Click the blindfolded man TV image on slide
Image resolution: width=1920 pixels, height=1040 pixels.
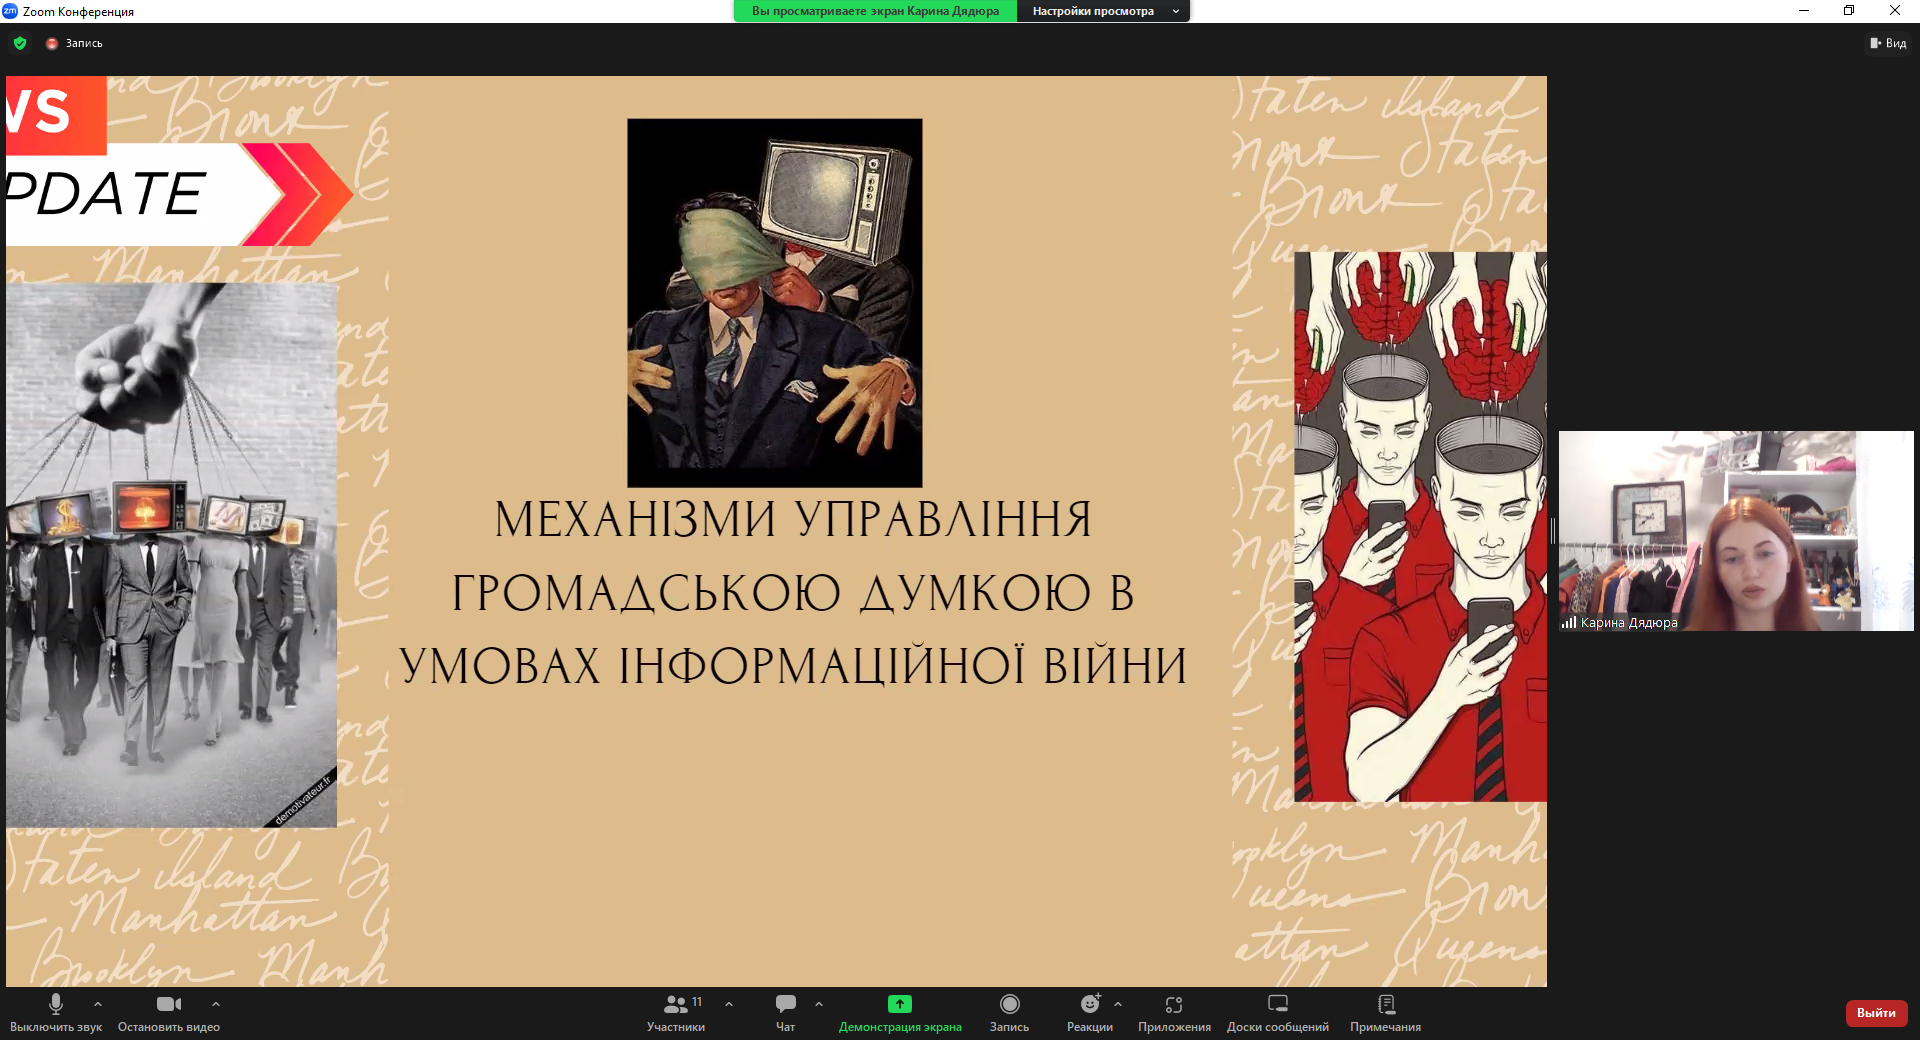coord(775,303)
